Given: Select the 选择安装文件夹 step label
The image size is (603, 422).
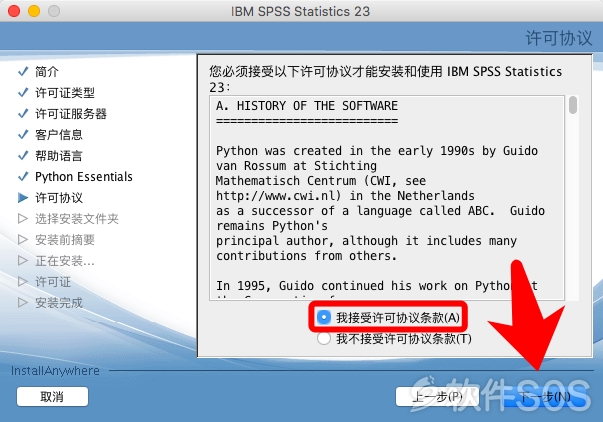Looking at the screenshot, I should 77,219.
